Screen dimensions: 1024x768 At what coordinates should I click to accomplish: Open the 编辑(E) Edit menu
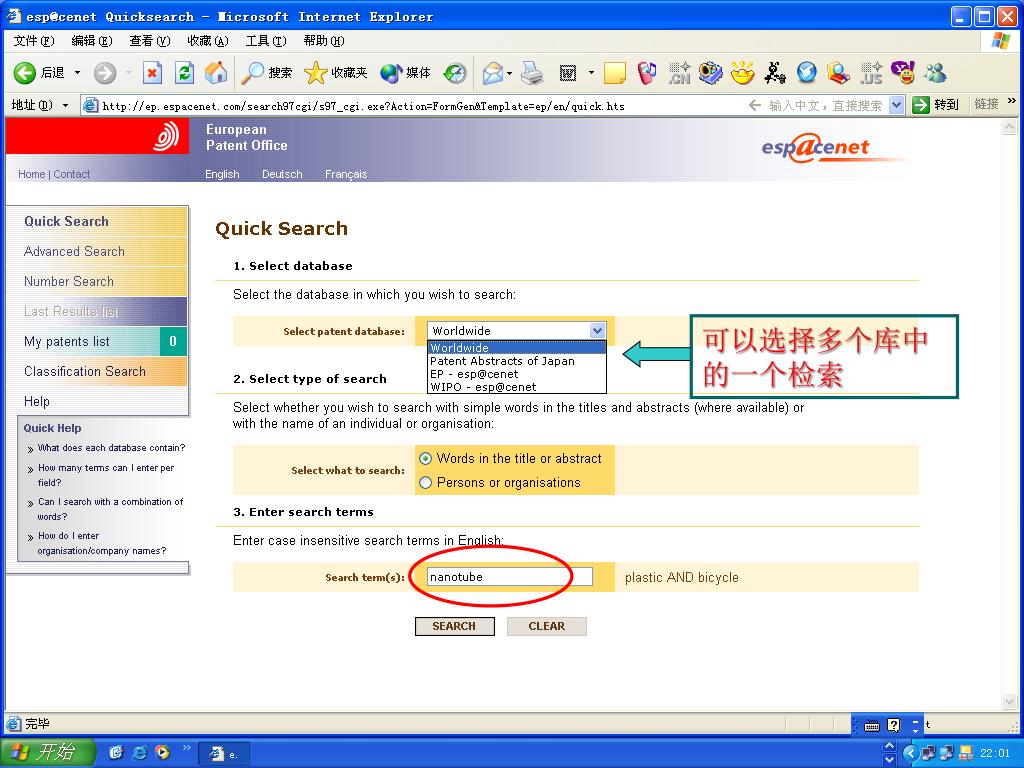(x=92, y=40)
